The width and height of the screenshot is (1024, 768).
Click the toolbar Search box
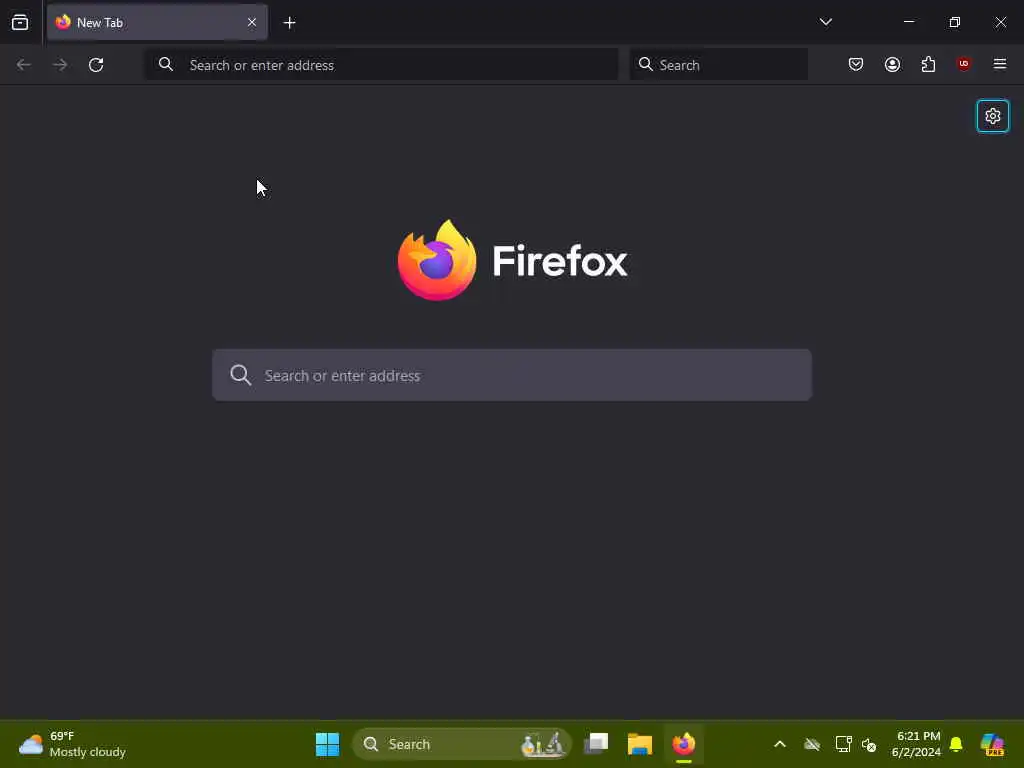coord(718,65)
